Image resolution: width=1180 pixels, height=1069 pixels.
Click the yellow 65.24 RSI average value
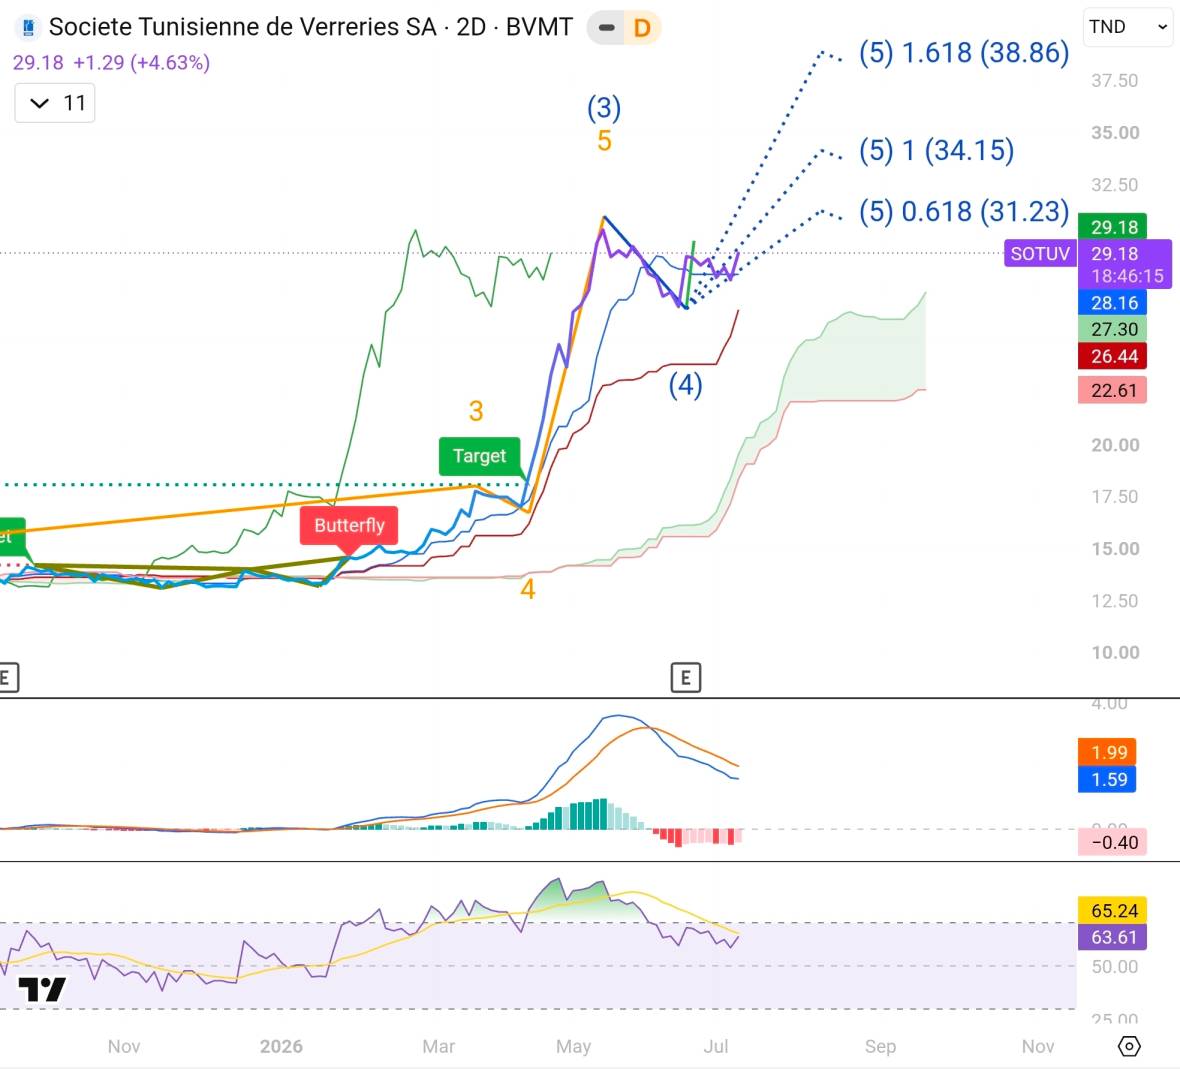[1113, 910]
